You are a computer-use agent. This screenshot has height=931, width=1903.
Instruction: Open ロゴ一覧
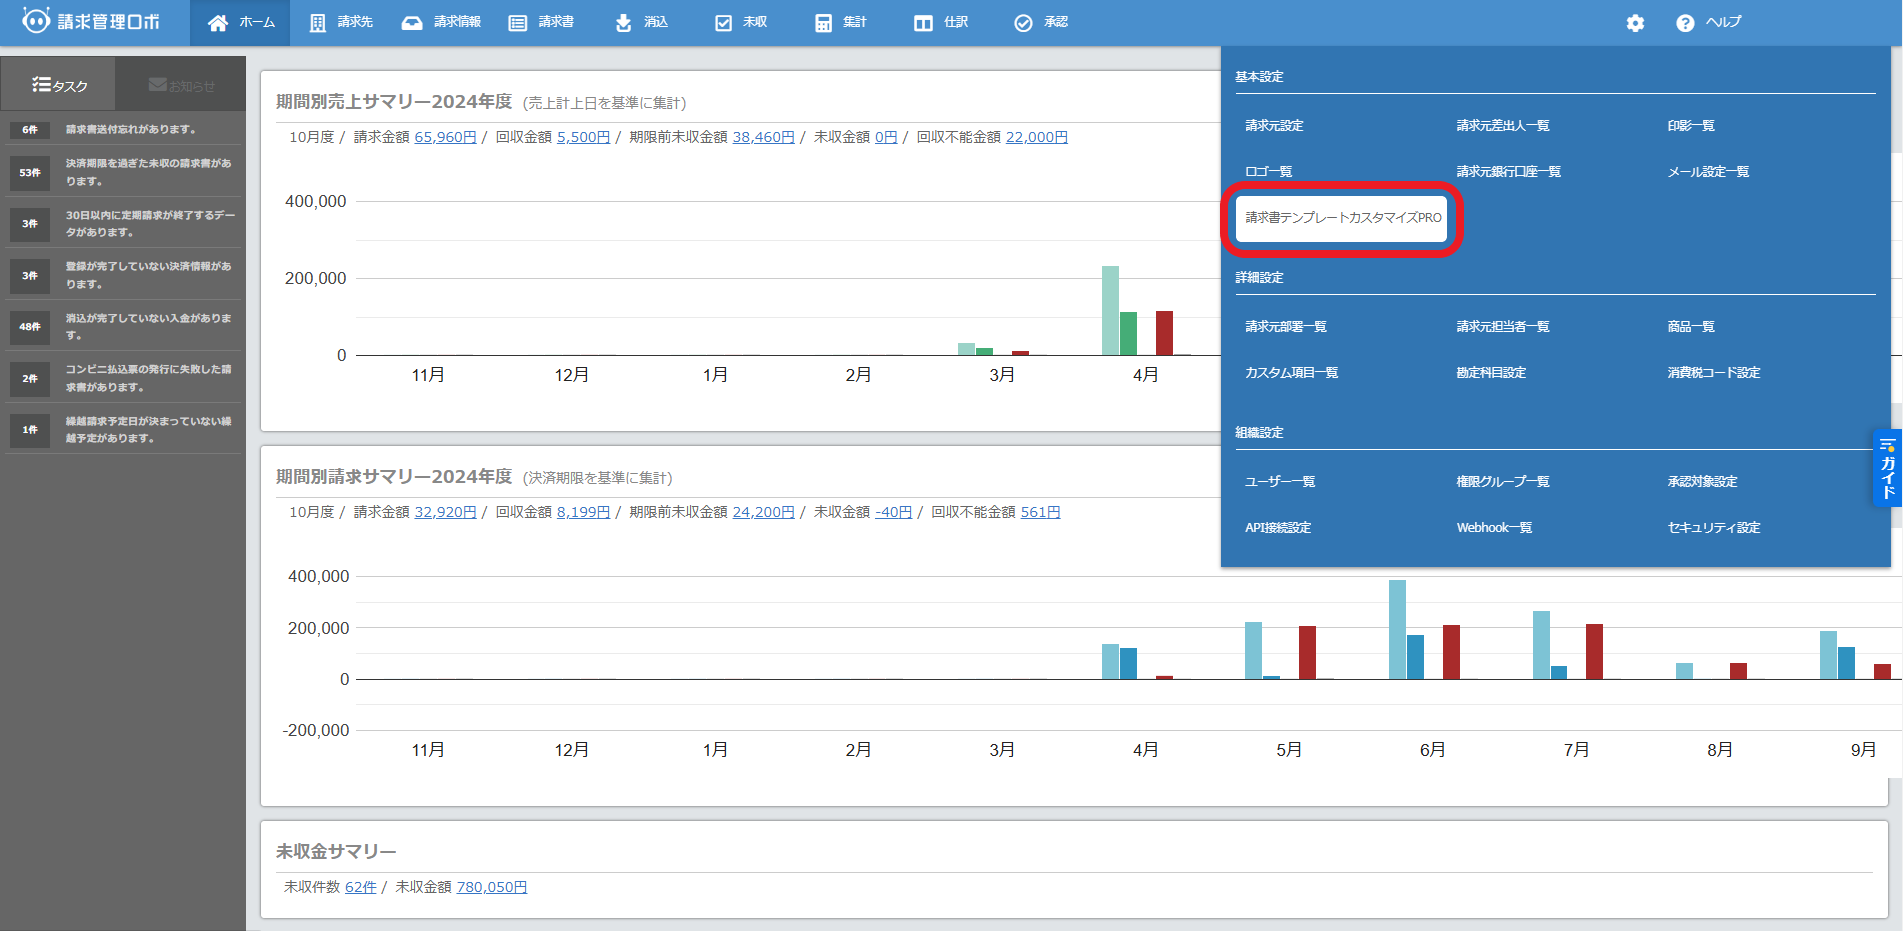1268,172
